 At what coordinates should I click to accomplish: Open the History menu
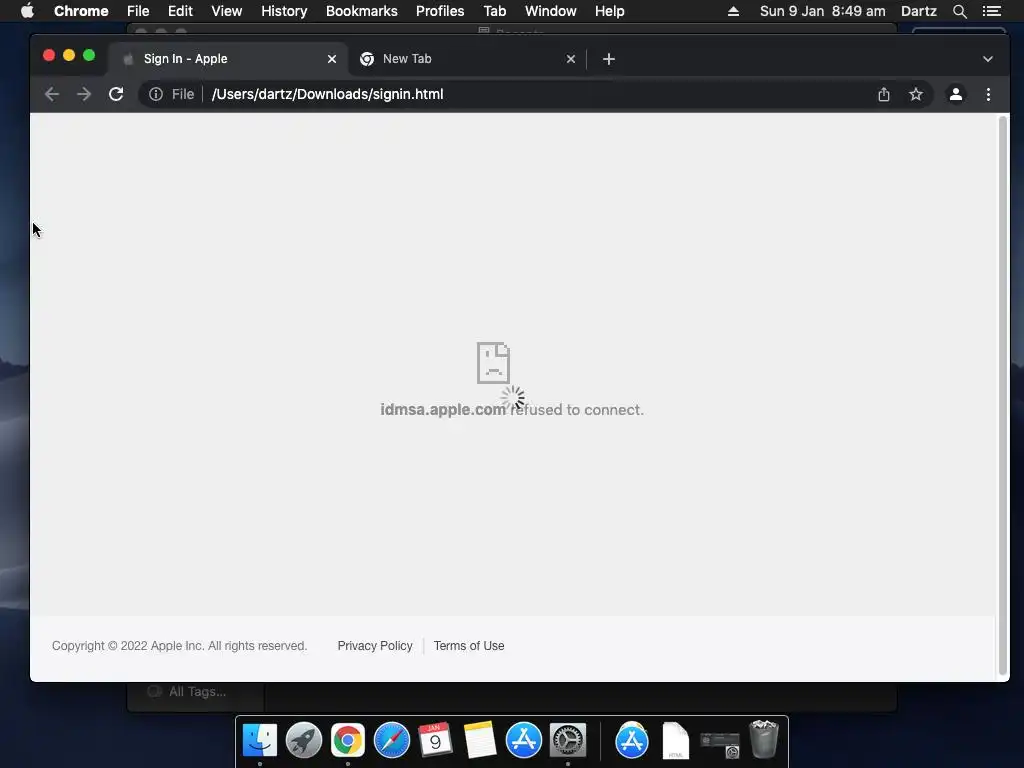click(x=284, y=11)
